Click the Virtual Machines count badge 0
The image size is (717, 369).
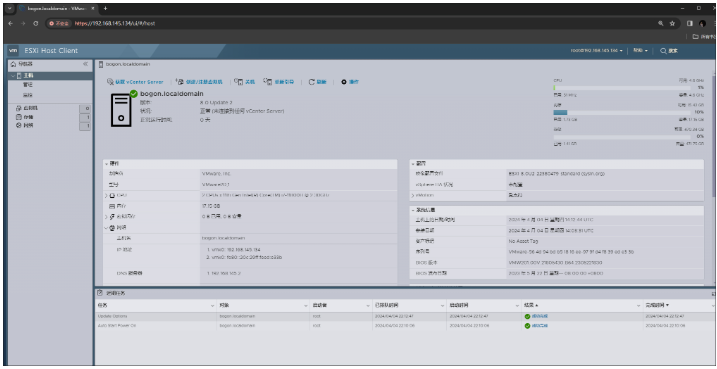(86, 108)
